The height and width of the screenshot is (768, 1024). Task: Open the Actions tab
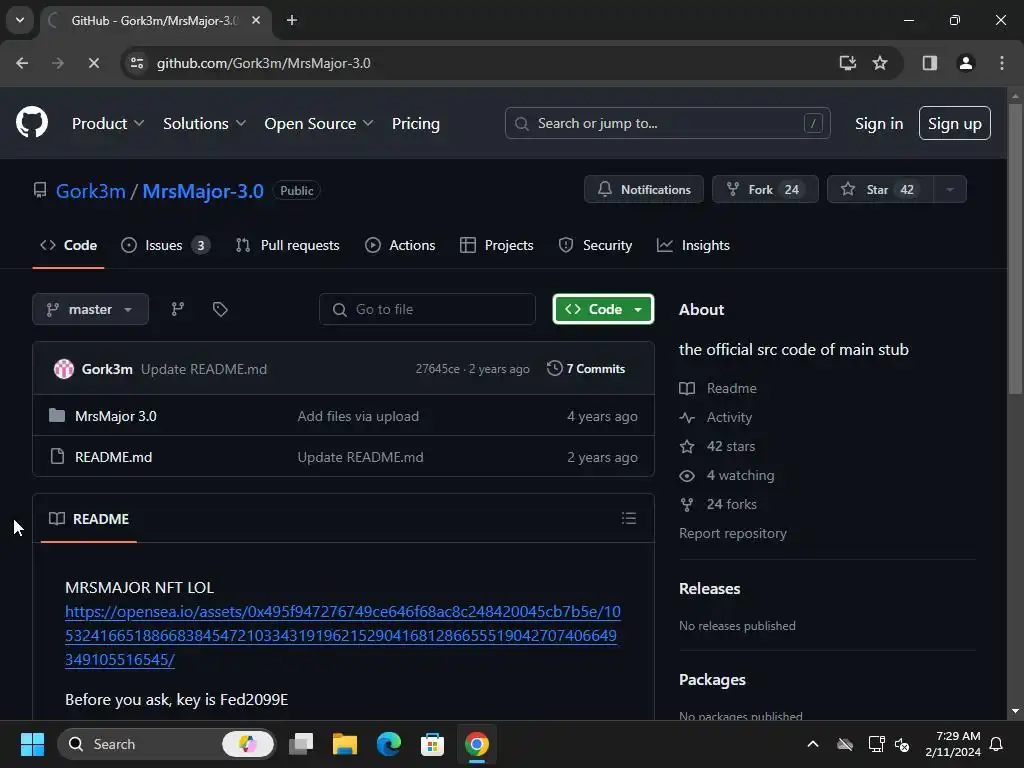(x=400, y=245)
